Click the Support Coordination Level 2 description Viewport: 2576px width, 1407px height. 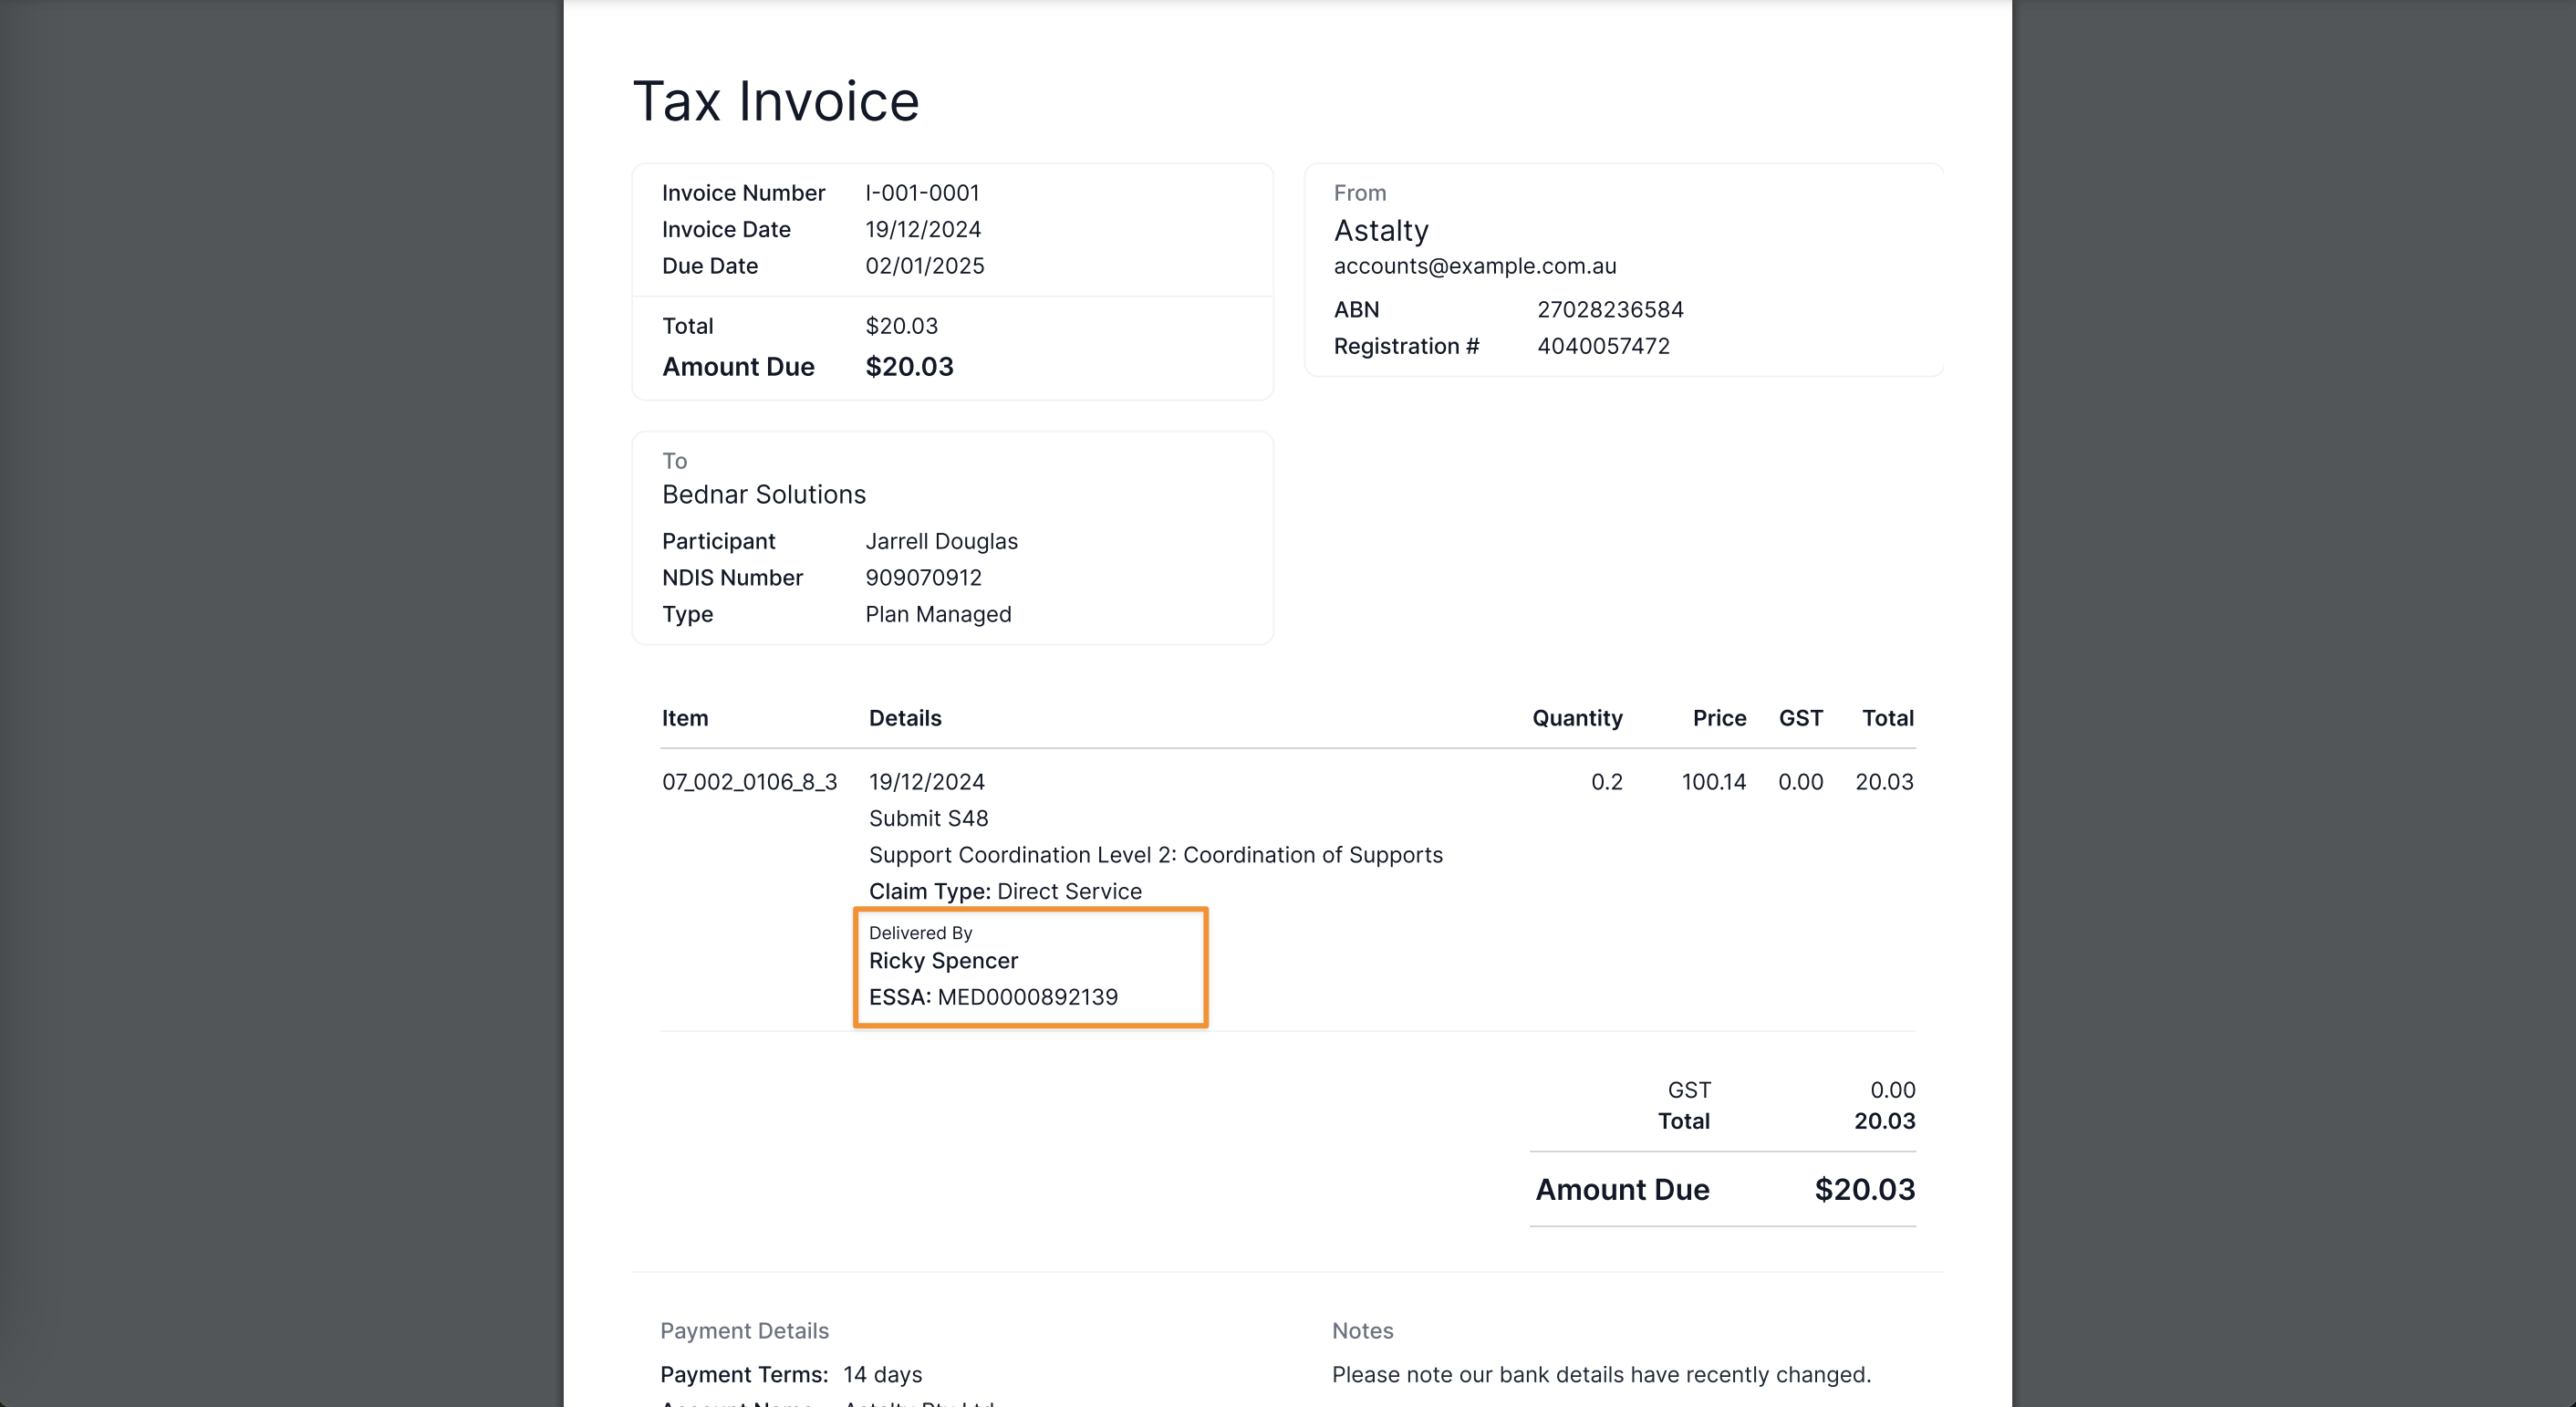(x=1155, y=855)
